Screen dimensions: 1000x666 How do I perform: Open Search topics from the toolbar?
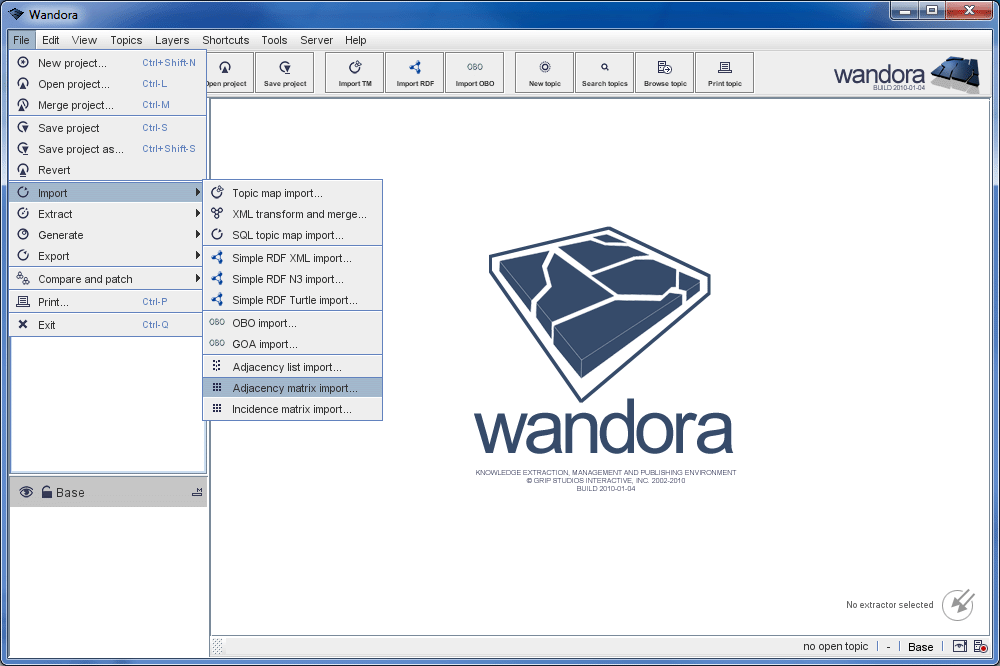(605, 73)
